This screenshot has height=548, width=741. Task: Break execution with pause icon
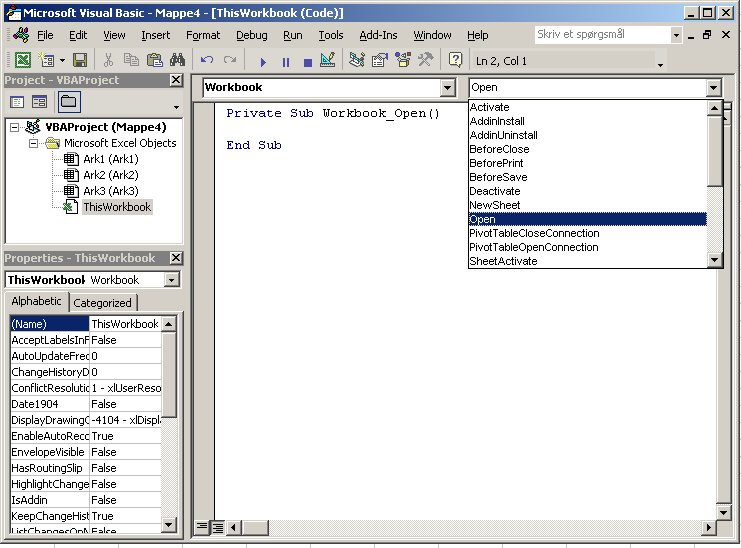coord(285,61)
